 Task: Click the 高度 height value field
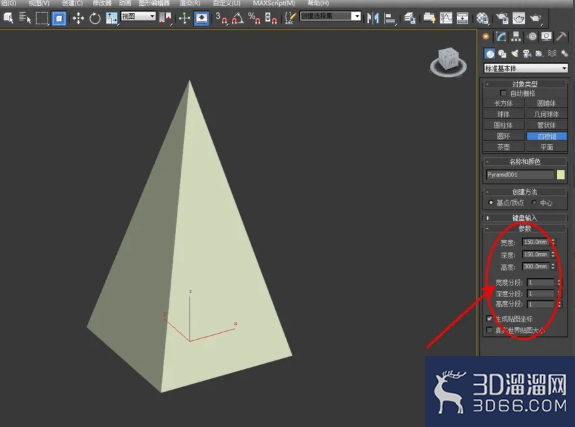click(x=536, y=266)
